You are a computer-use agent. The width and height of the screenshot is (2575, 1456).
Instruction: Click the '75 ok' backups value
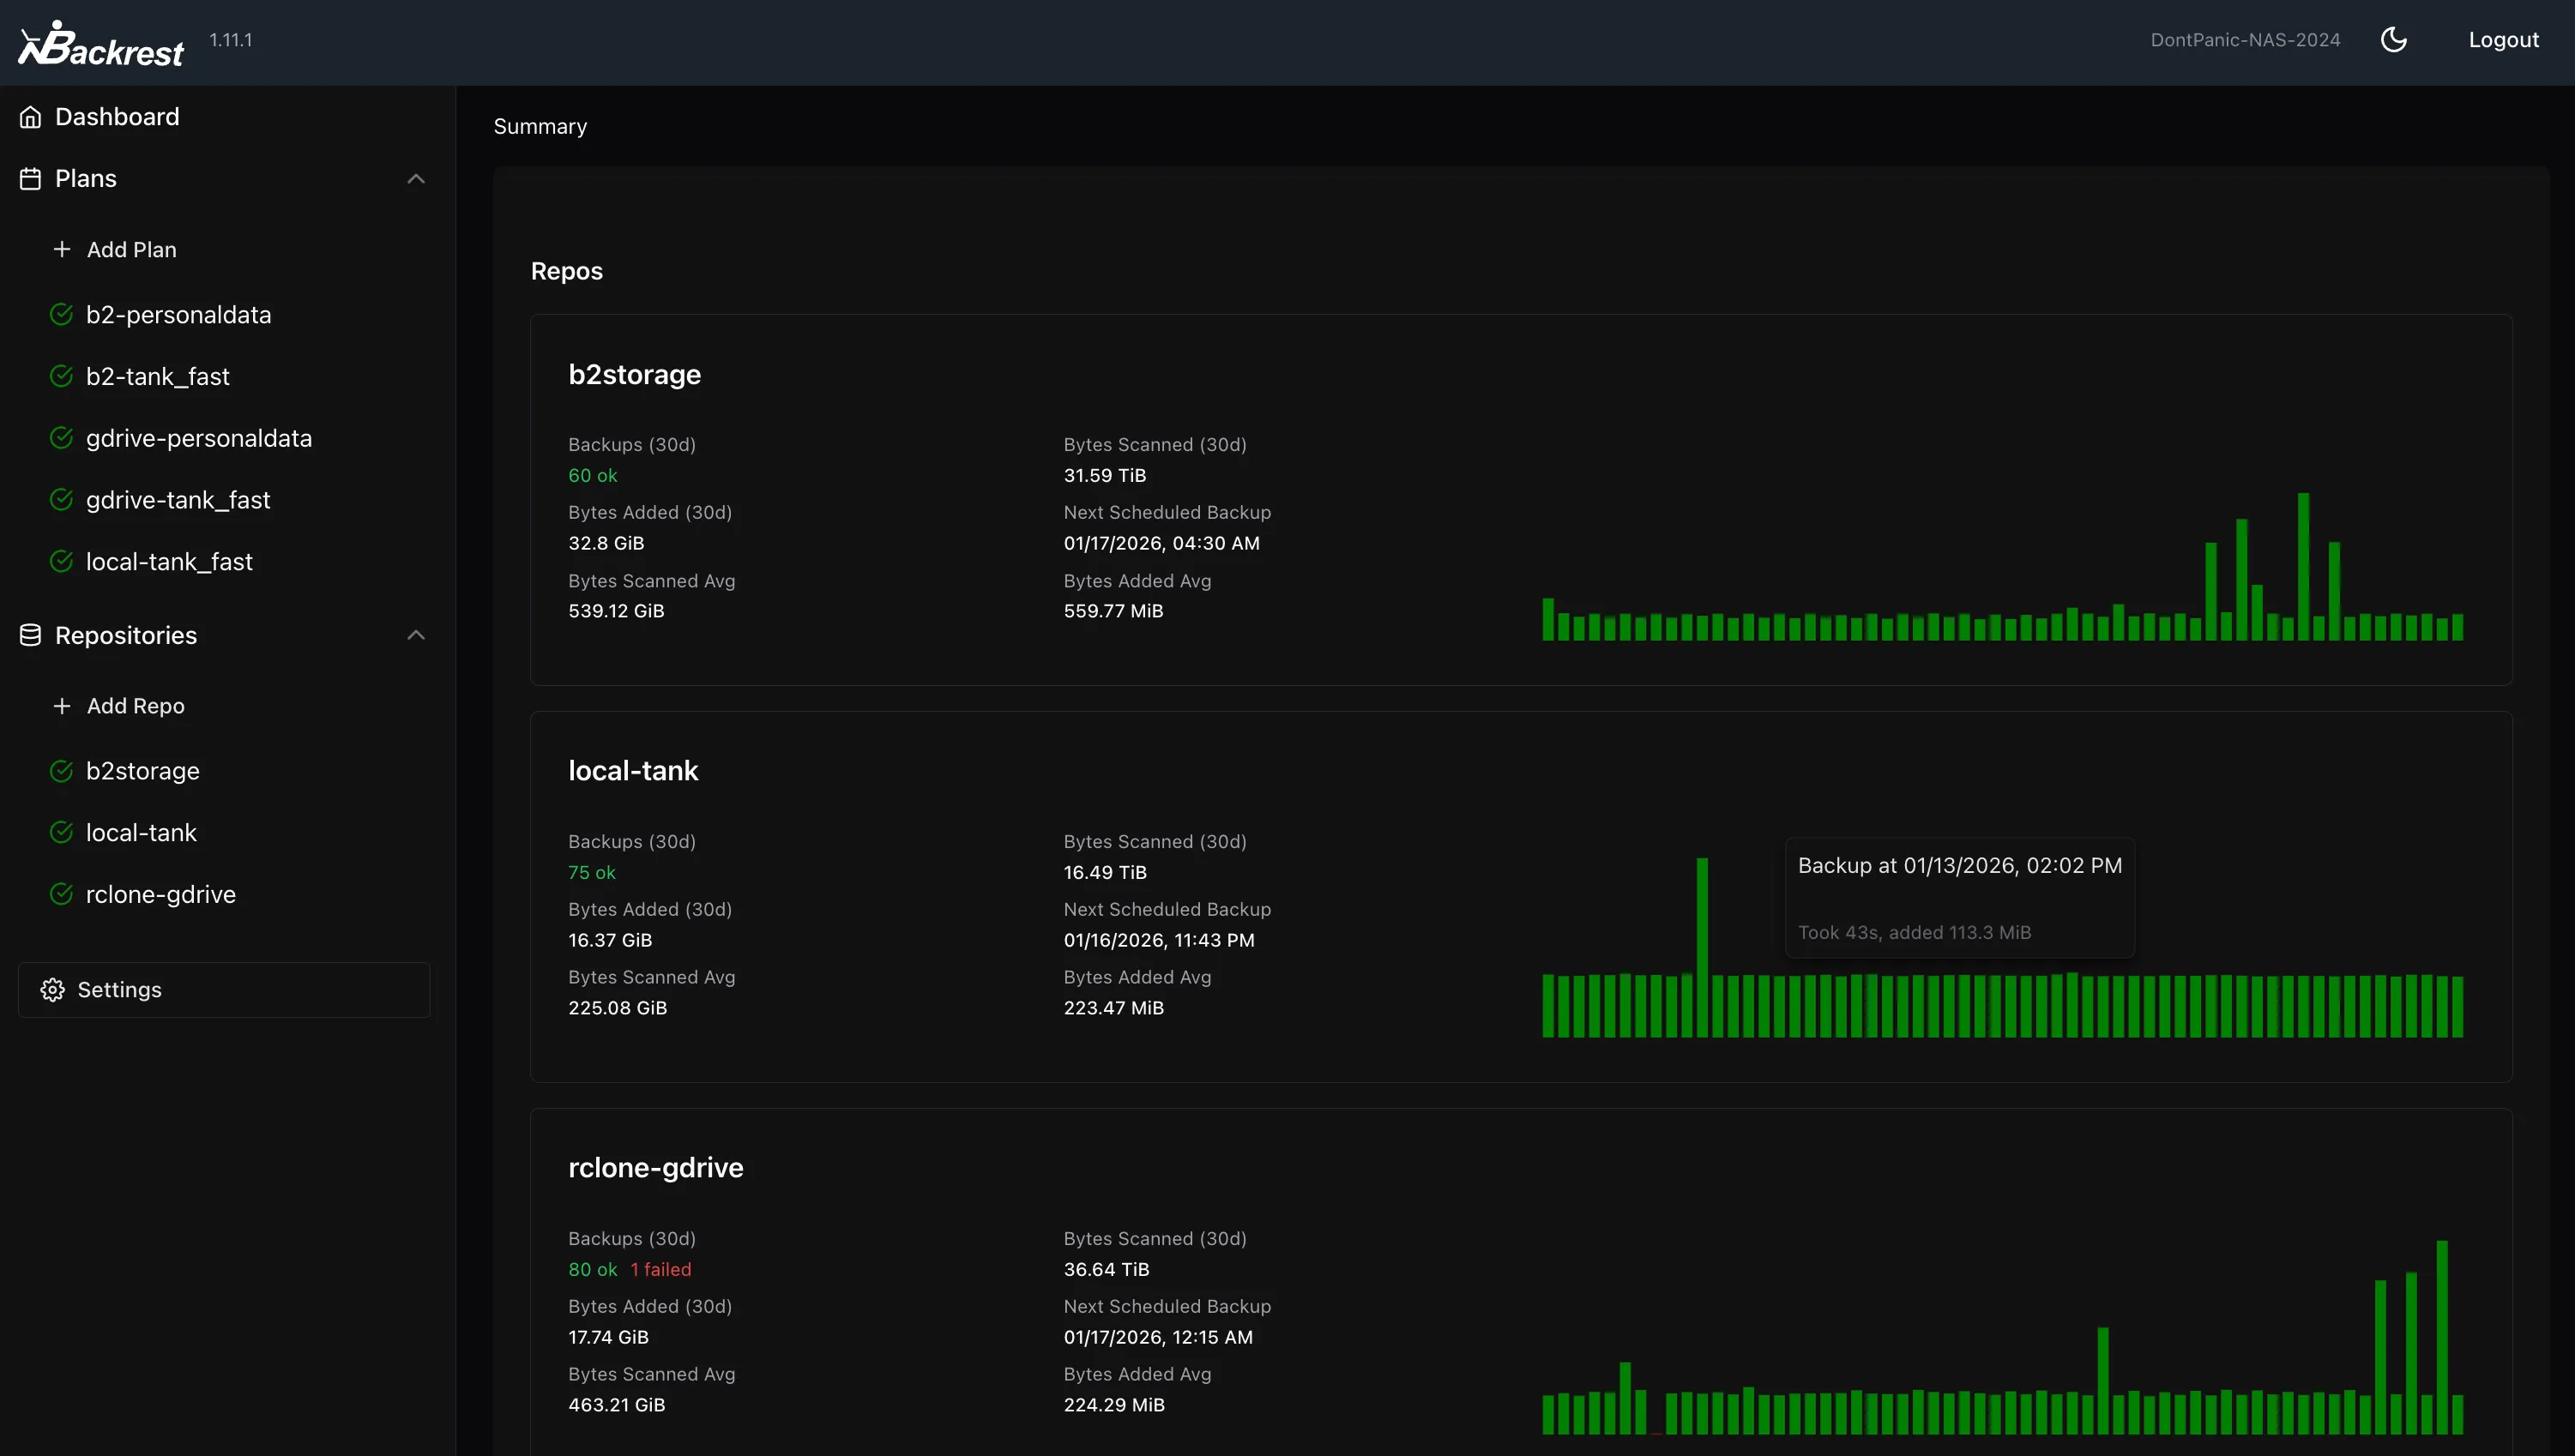(x=592, y=873)
